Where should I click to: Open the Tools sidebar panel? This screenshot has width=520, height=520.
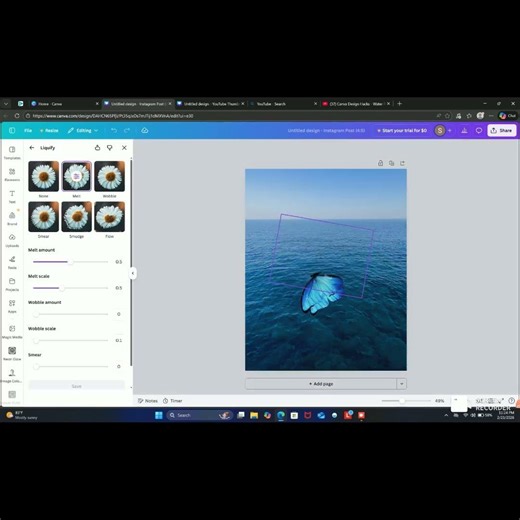(x=12, y=262)
